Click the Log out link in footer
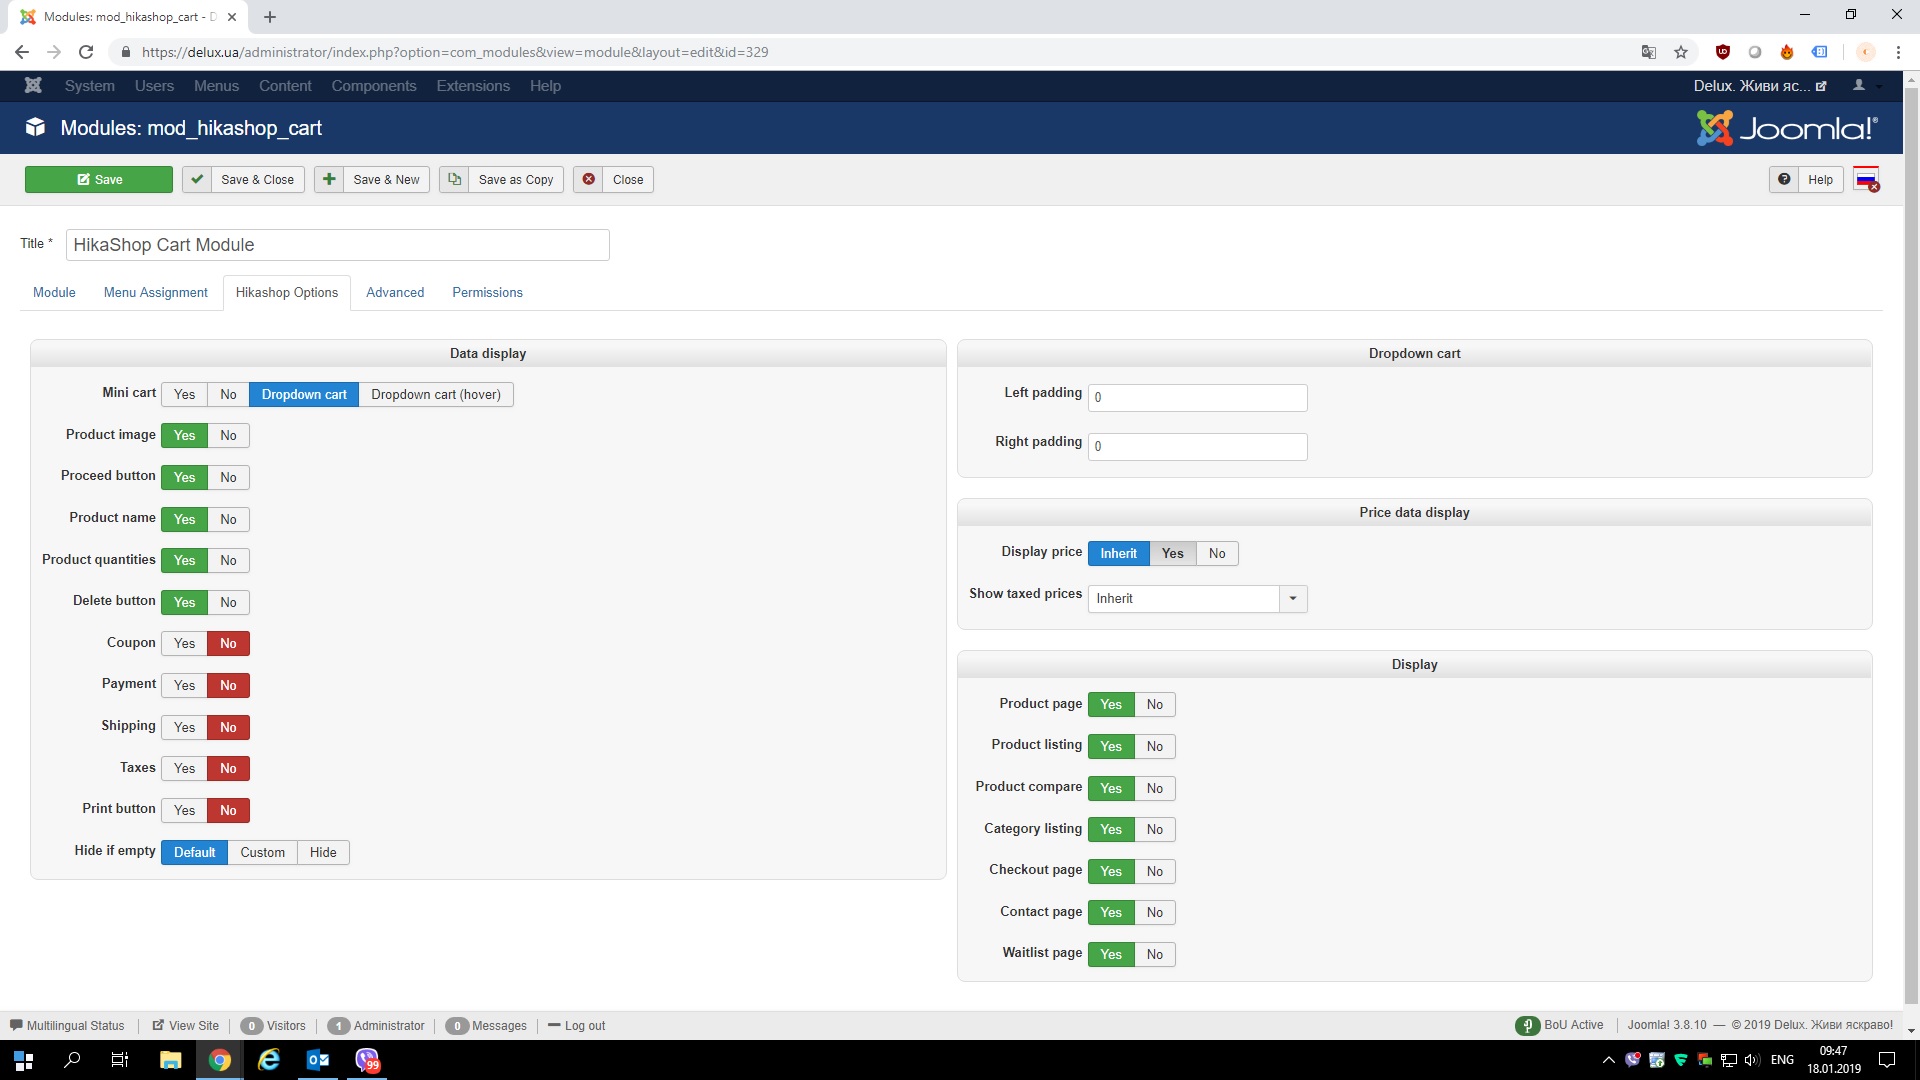 [x=584, y=1026]
